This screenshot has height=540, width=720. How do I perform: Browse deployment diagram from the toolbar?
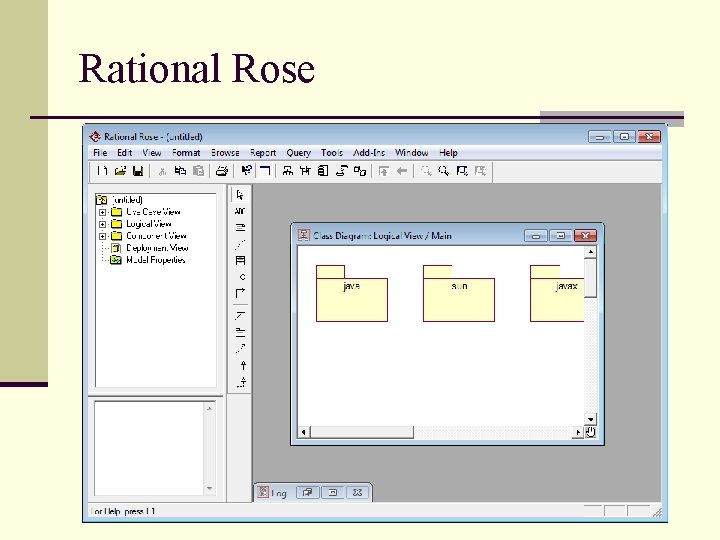pos(360,171)
